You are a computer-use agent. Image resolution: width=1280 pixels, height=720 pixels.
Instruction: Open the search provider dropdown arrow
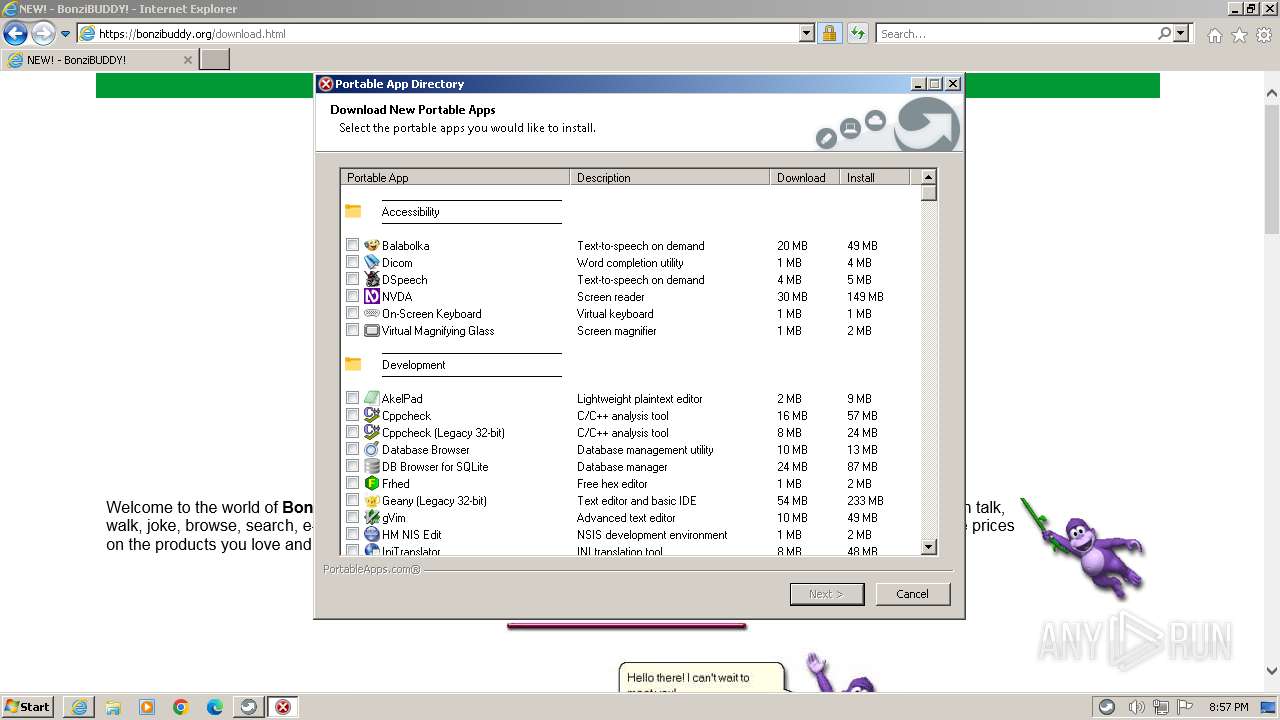click(x=1181, y=34)
